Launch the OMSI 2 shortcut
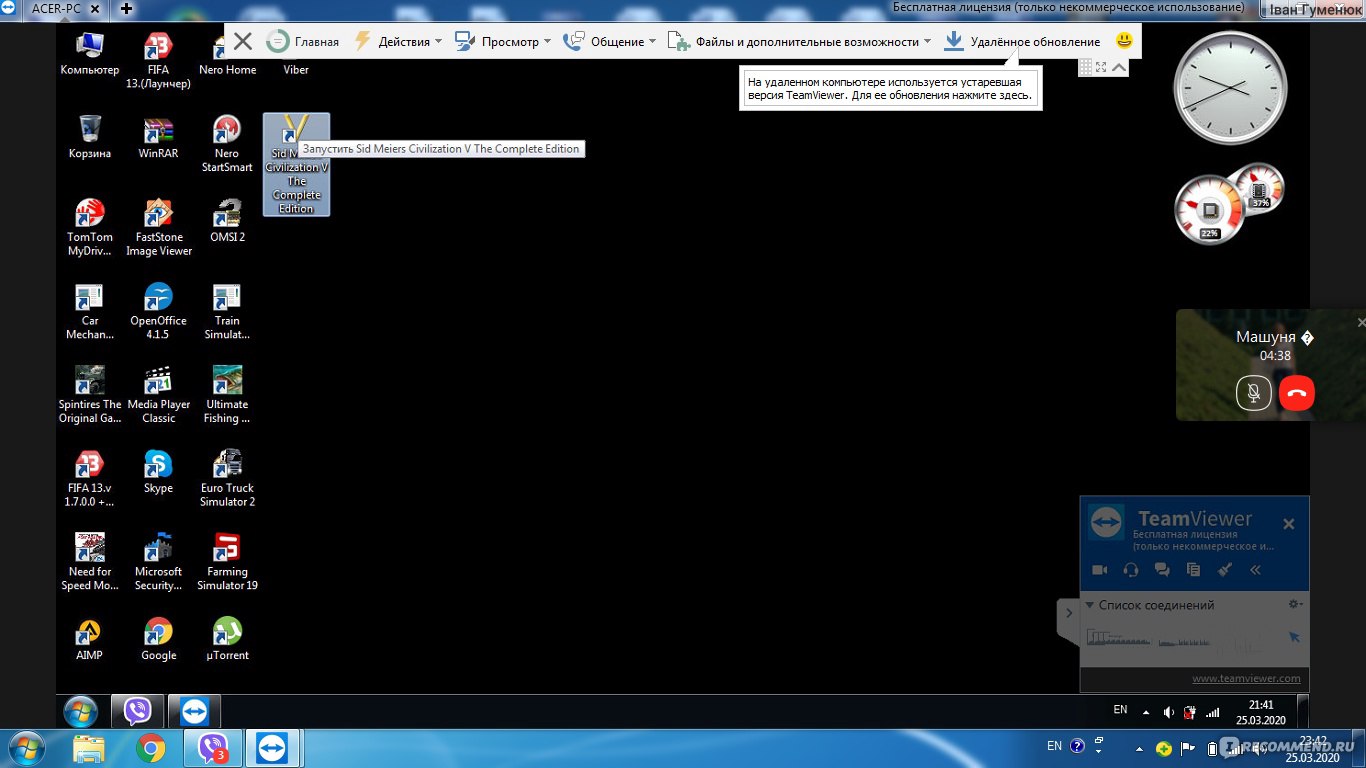 [x=227, y=221]
